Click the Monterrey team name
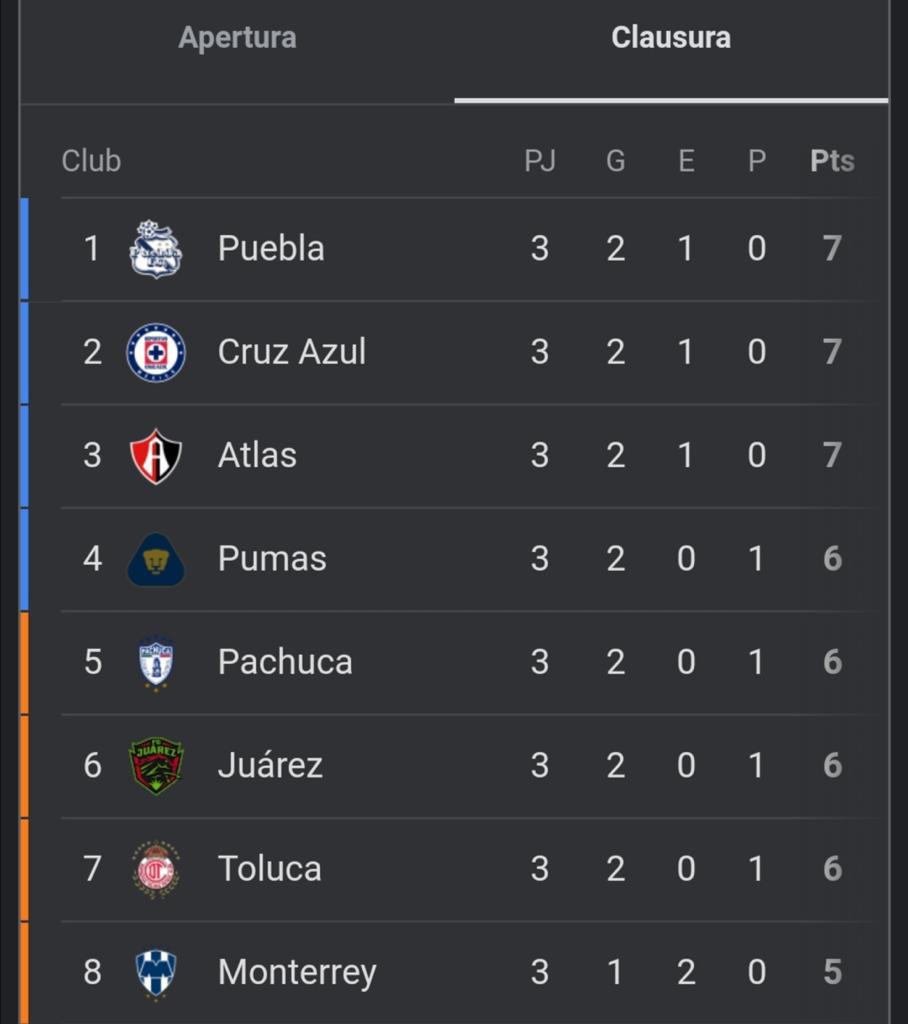 [x=297, y=972]
